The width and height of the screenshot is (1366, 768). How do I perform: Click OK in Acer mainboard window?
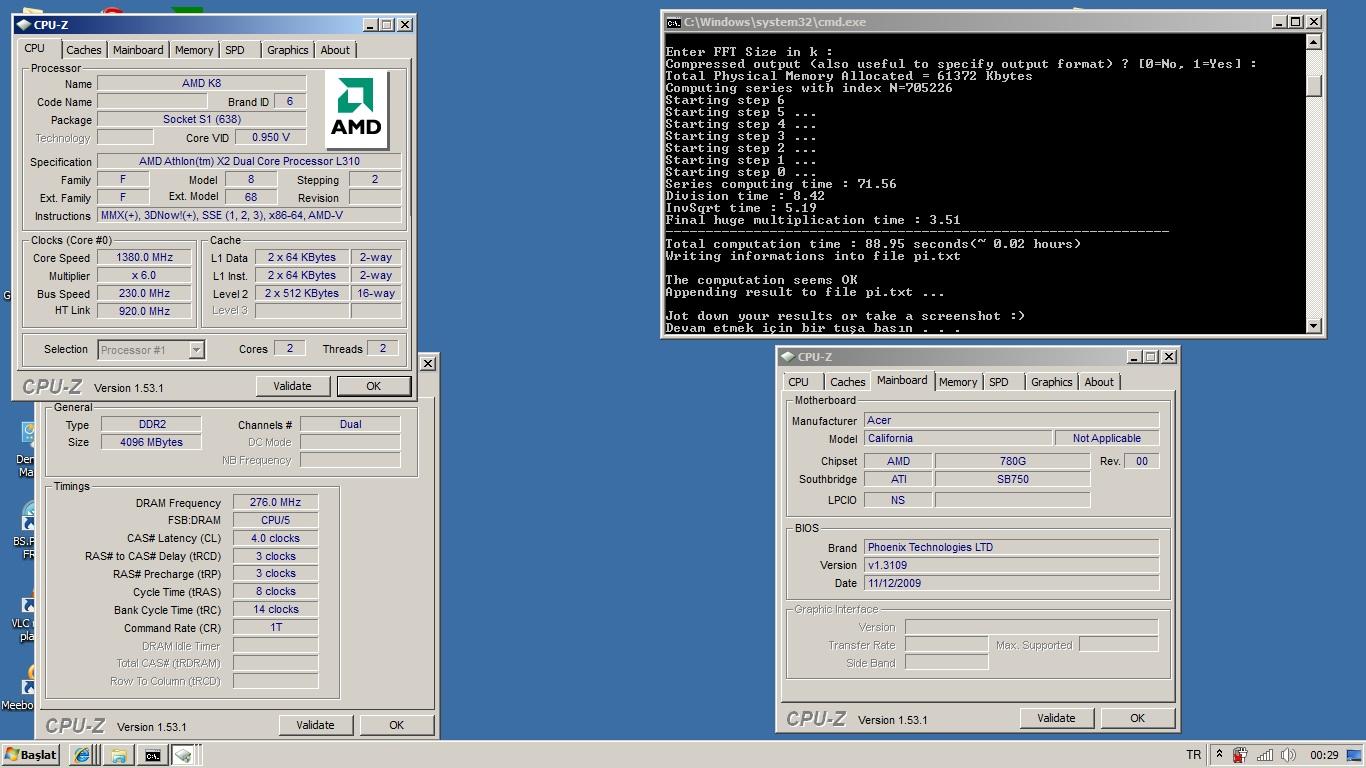pos(1137,718)
